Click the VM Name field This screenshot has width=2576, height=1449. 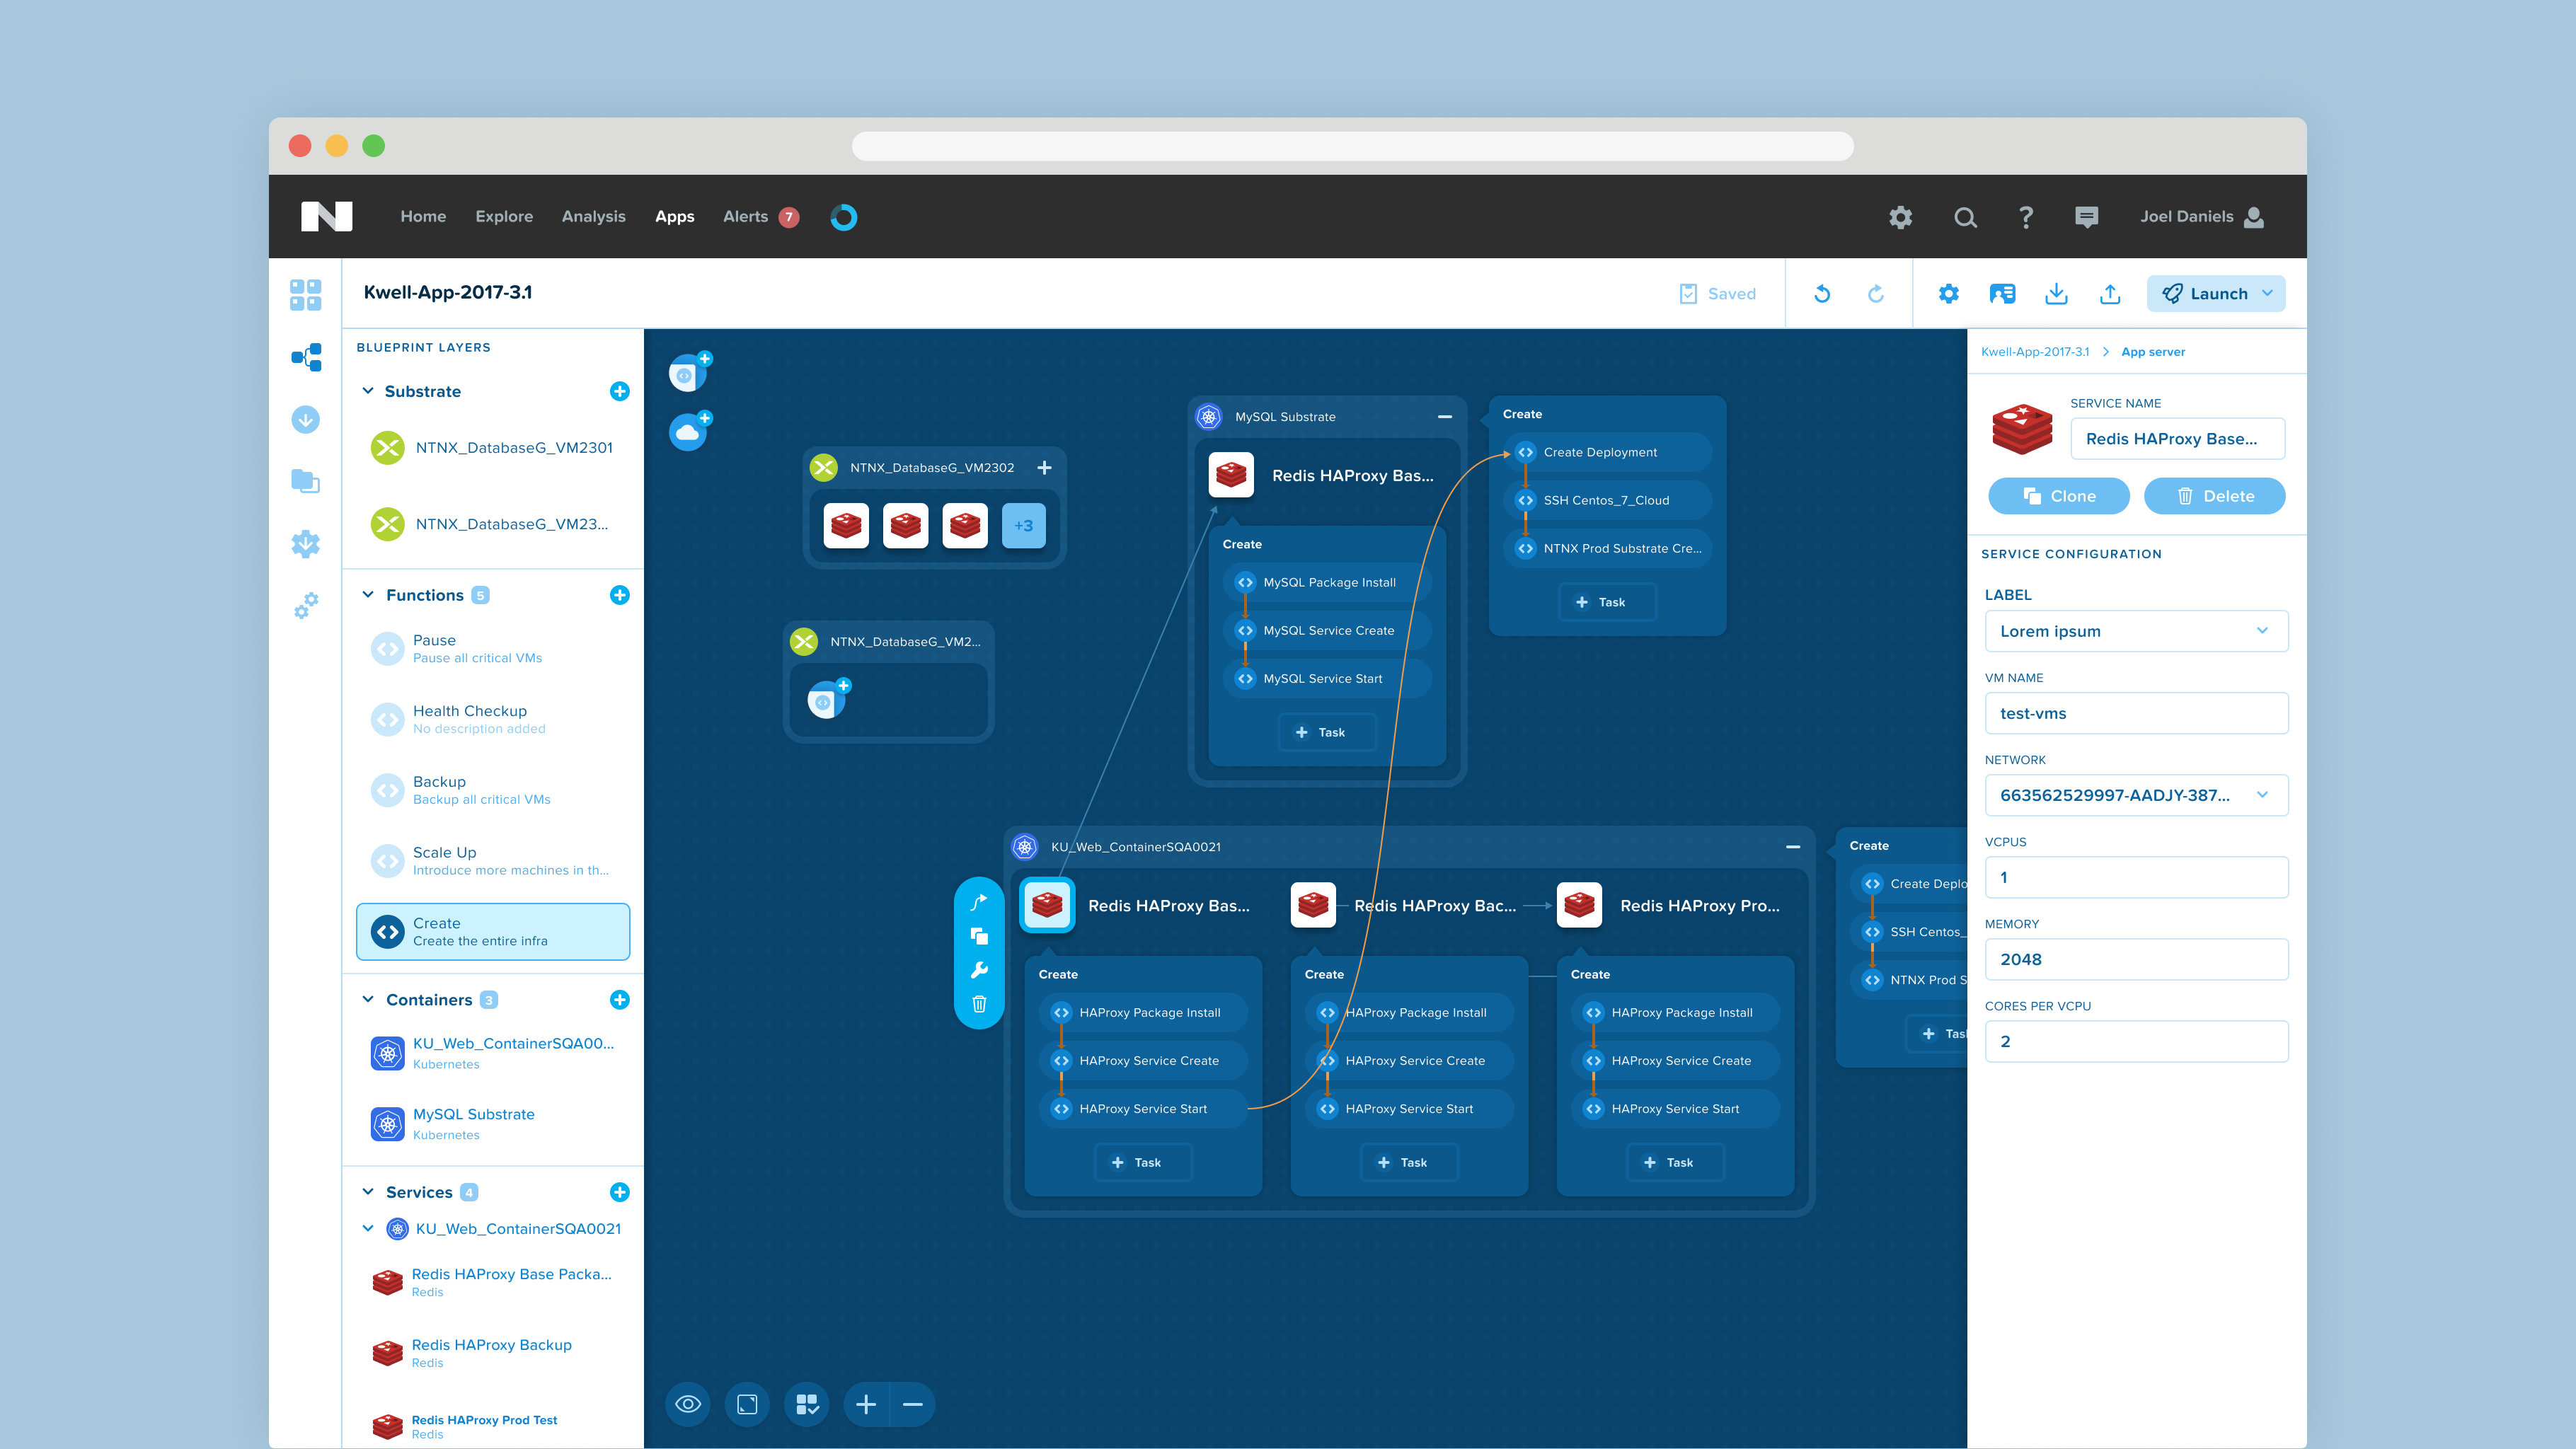pos(2136,714)
